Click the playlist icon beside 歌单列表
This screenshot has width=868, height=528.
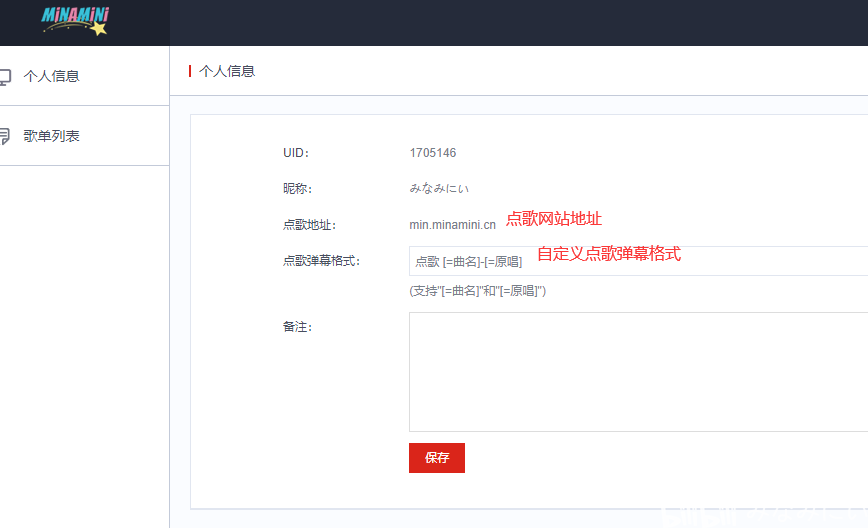[5, 136]
